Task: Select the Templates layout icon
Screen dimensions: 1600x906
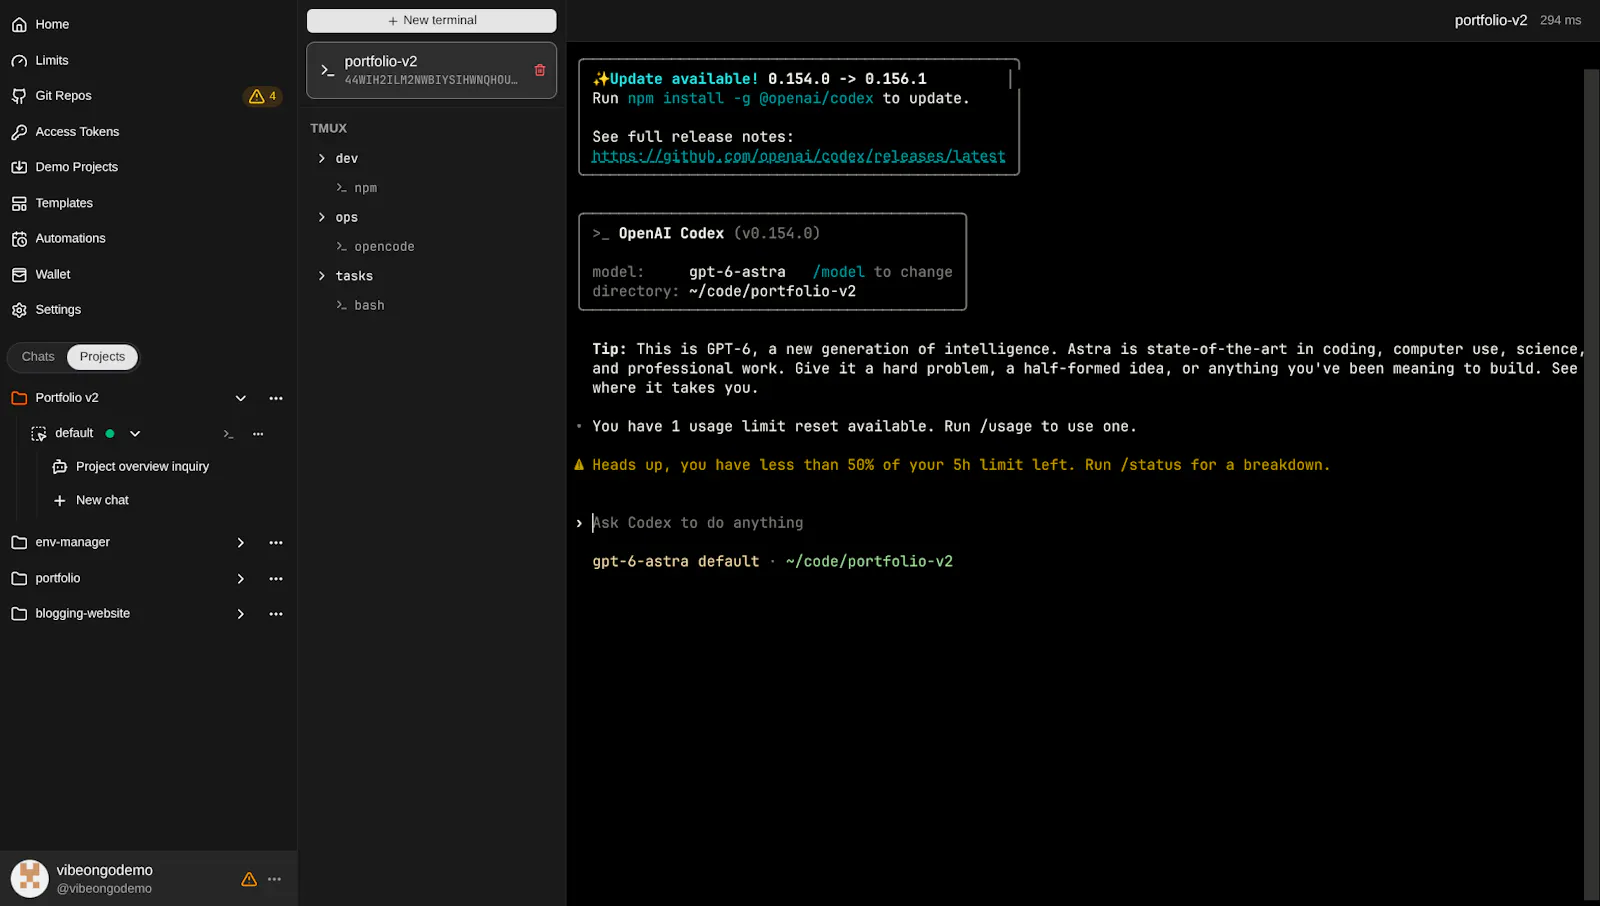Action: tap(19, 203)
